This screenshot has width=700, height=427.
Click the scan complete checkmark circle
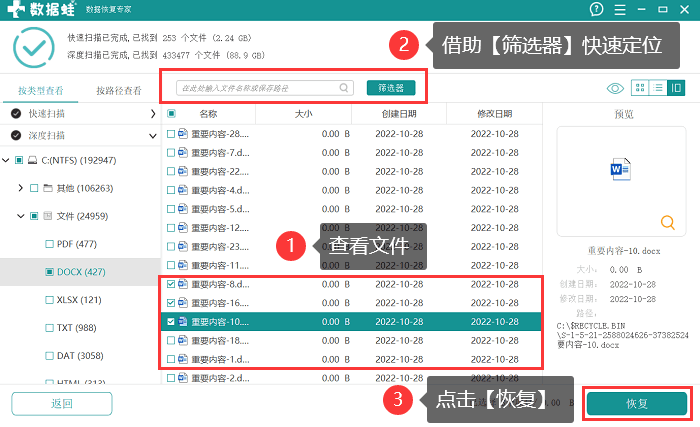pos(33,47)
